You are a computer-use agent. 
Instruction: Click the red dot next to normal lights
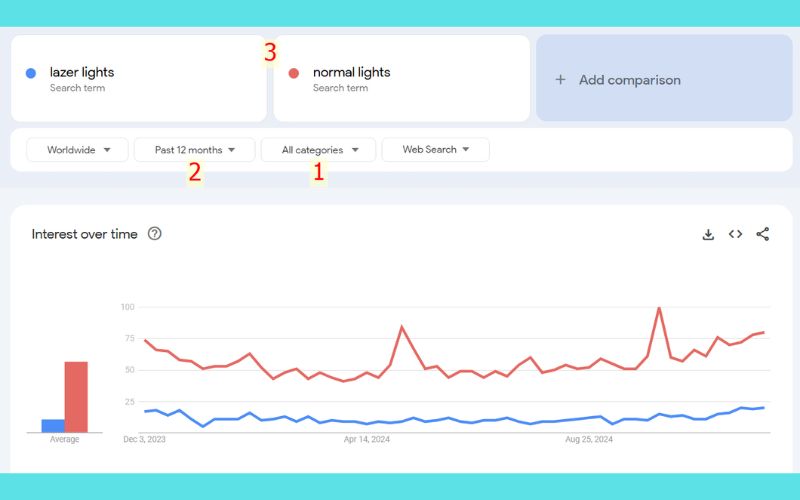pos(294,73)
